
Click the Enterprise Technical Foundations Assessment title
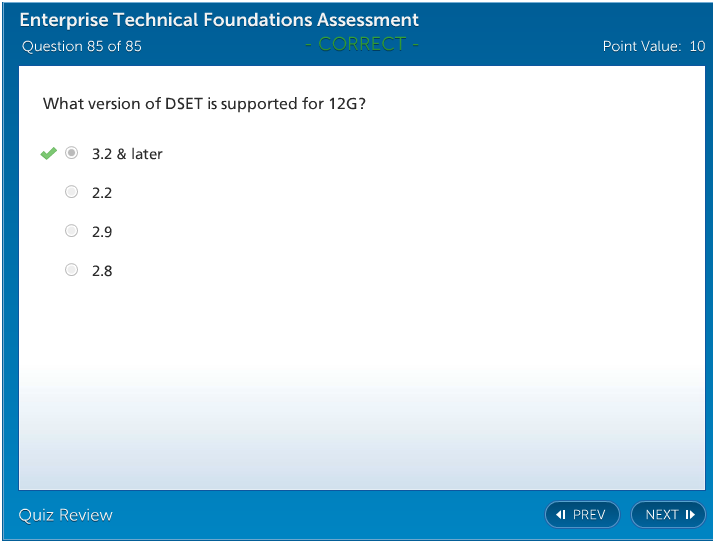[x=219, y=20]
